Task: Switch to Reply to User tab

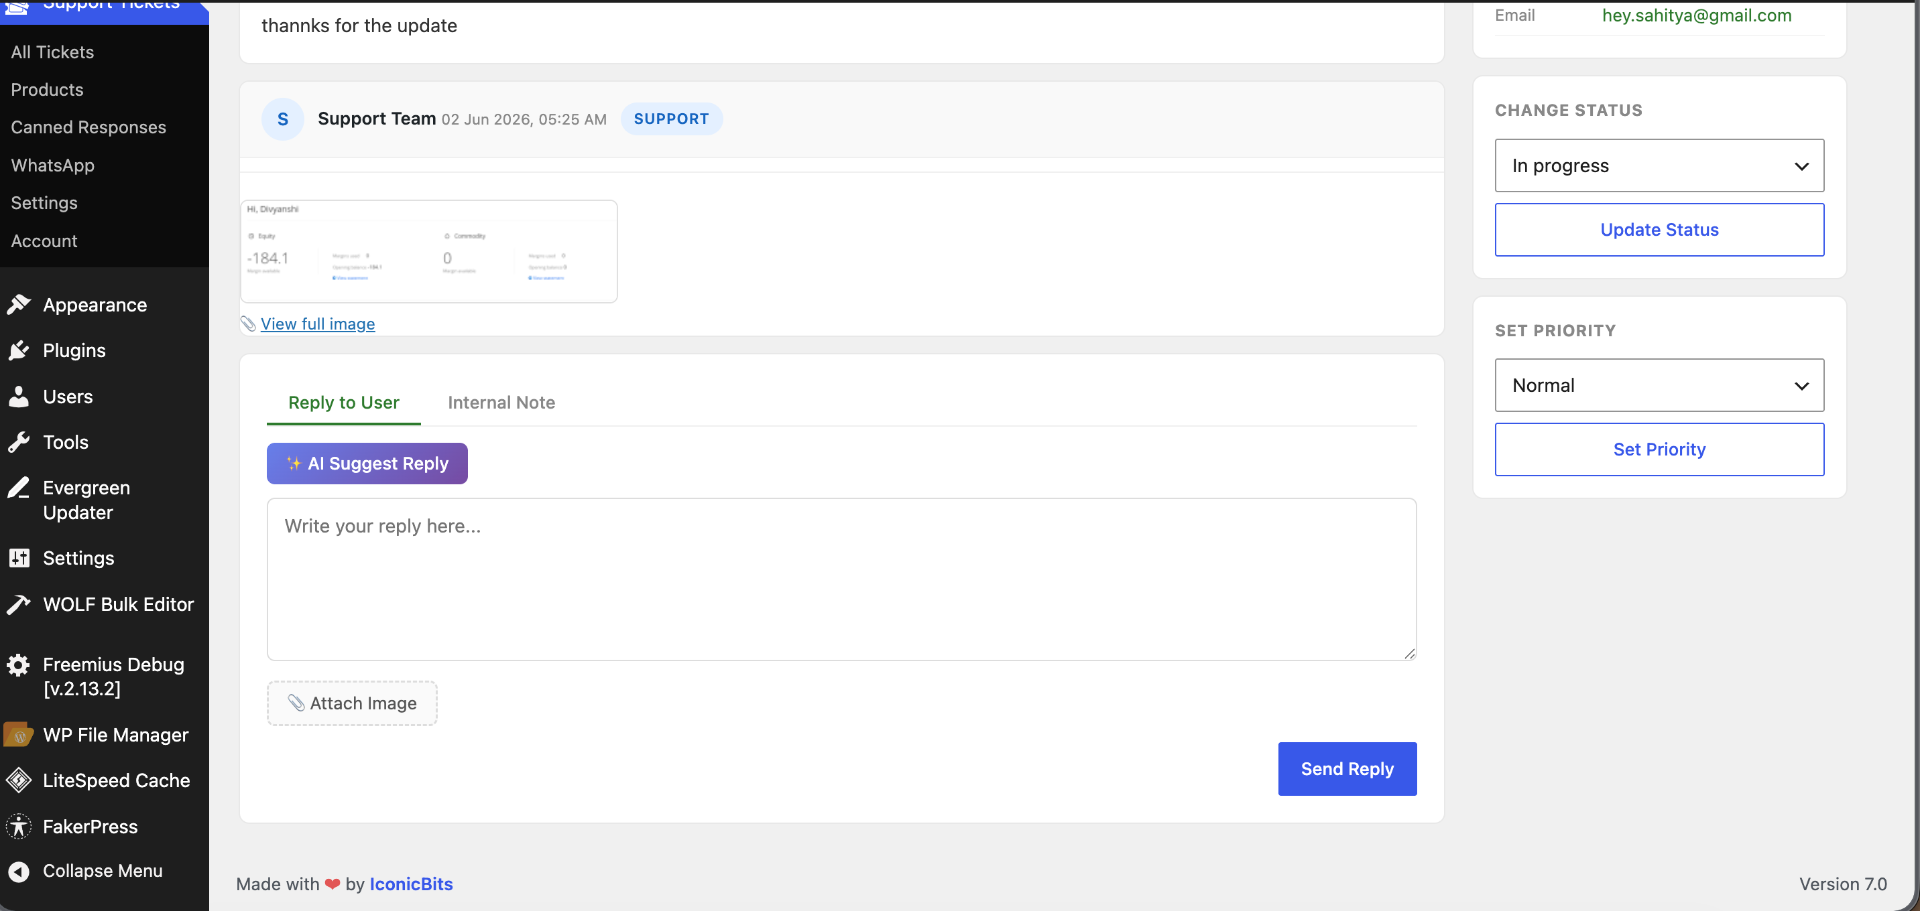Action: (344, 403)
